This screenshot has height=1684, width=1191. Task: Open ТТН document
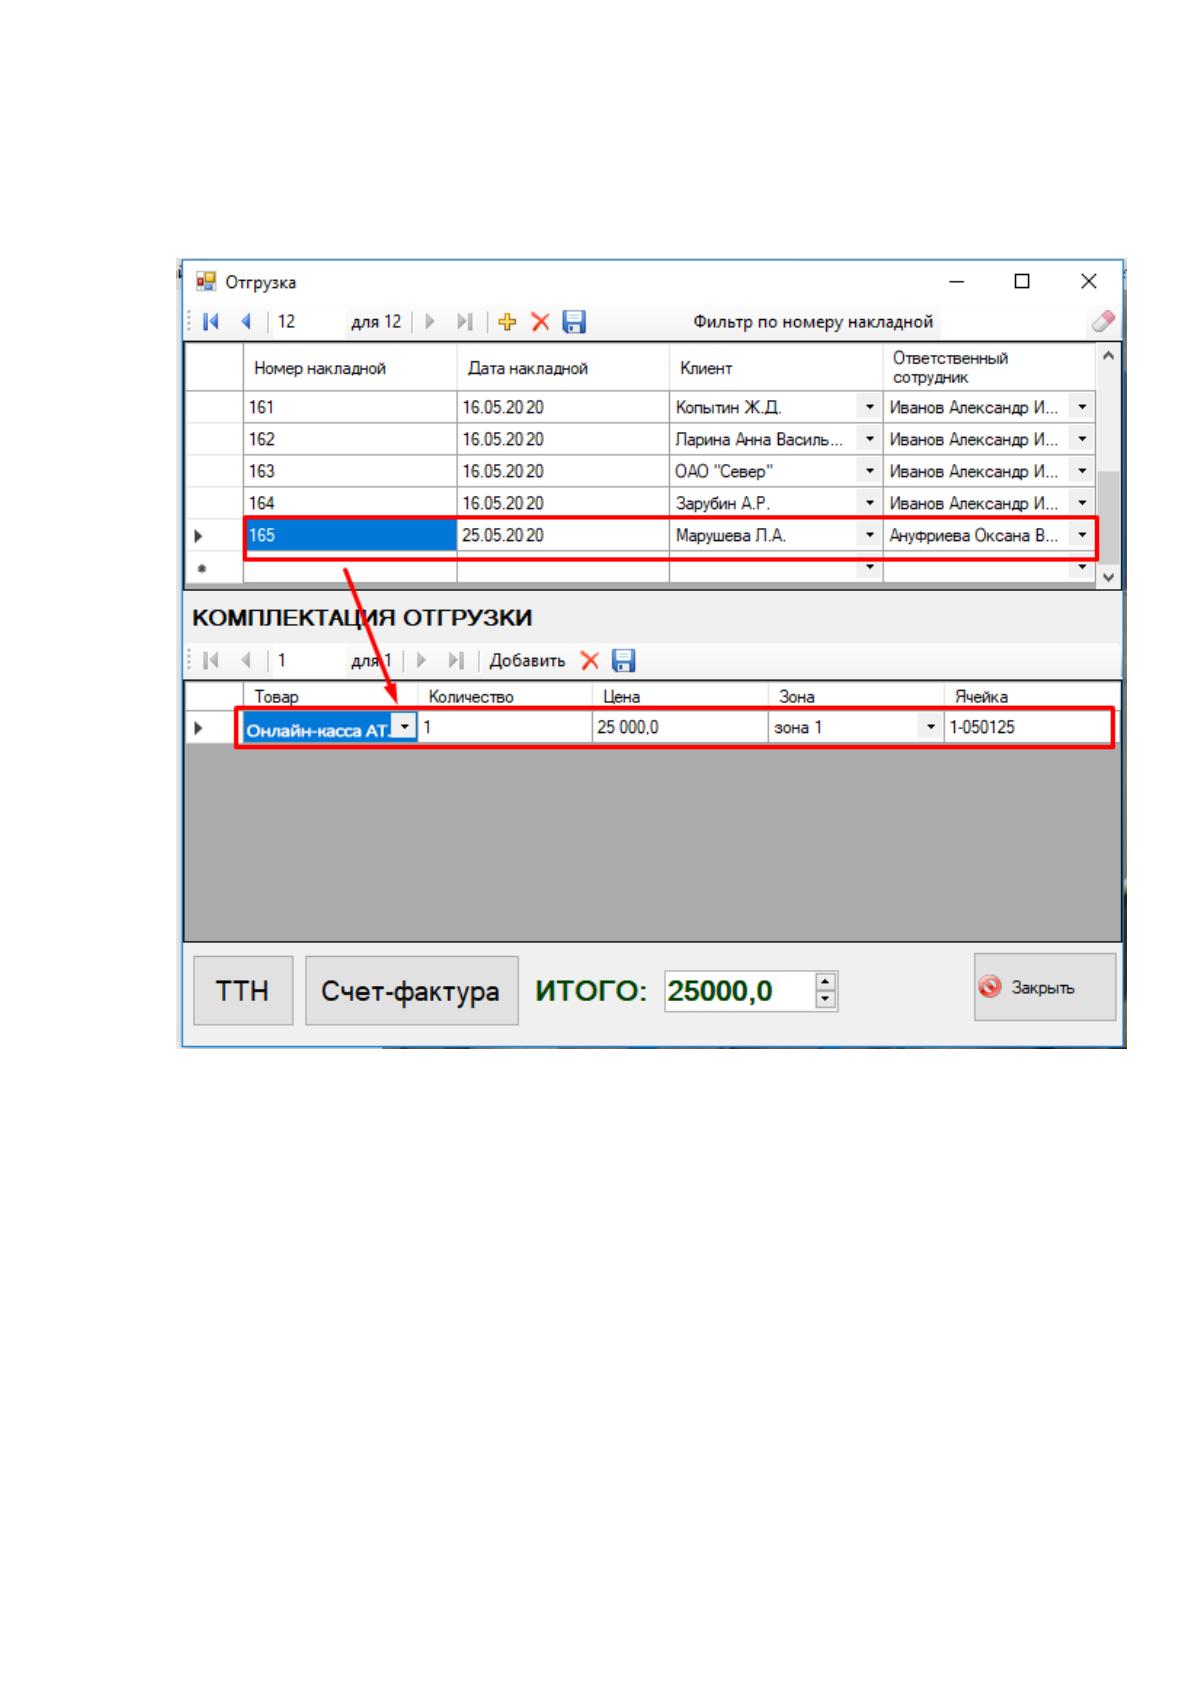click(x=243, y=991)
